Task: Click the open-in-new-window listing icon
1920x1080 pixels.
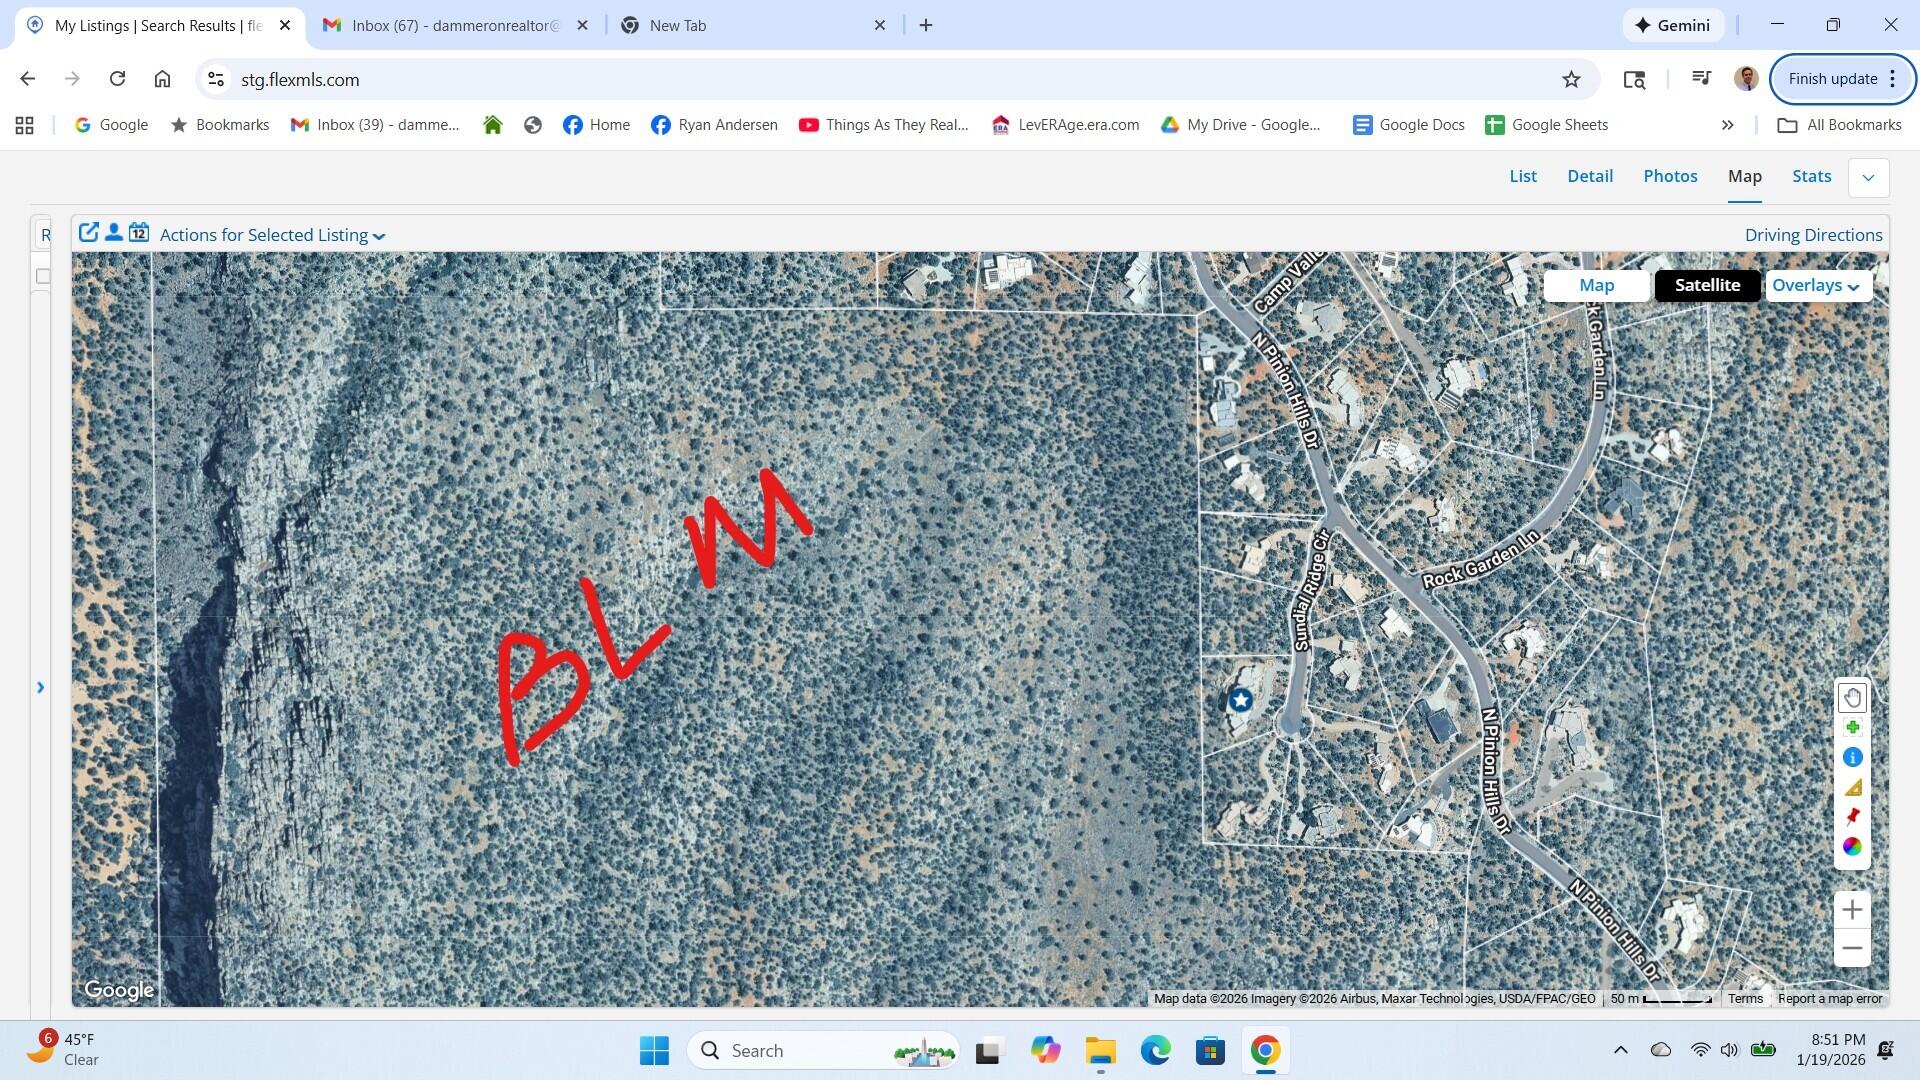Action: 88,233
